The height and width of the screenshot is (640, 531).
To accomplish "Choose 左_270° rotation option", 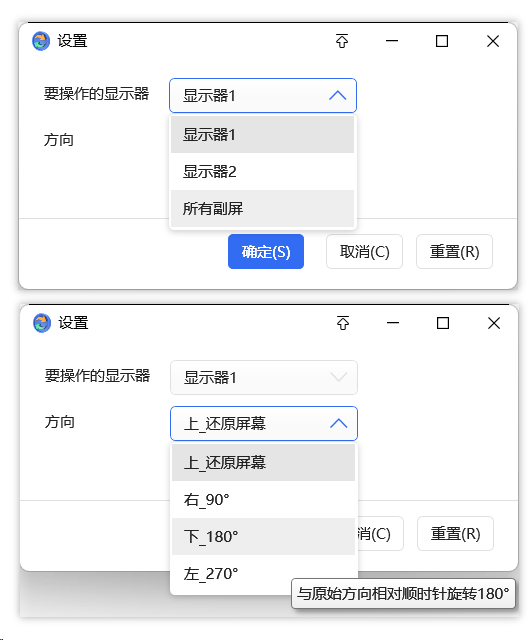I will click(263, 573).
